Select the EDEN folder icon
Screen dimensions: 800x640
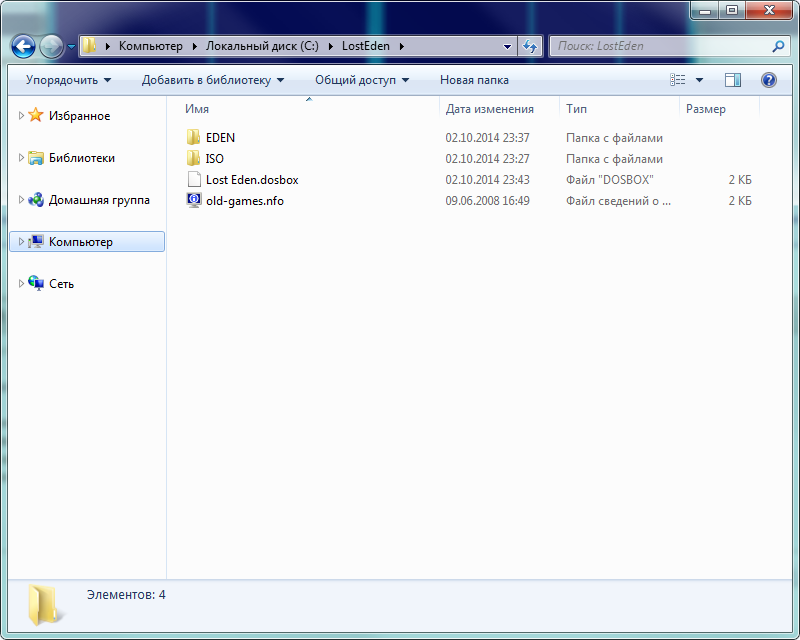tap(193, 137)
